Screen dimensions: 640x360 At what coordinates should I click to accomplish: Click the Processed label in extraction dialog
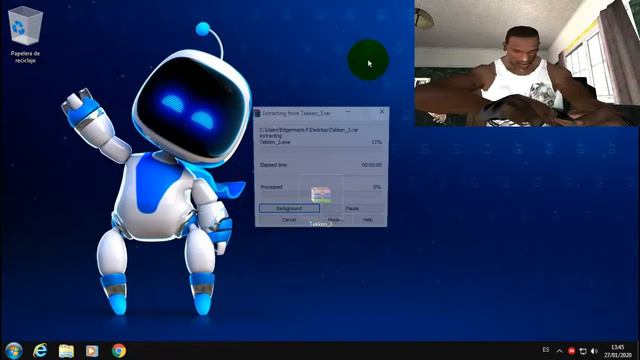pos(271,187)
